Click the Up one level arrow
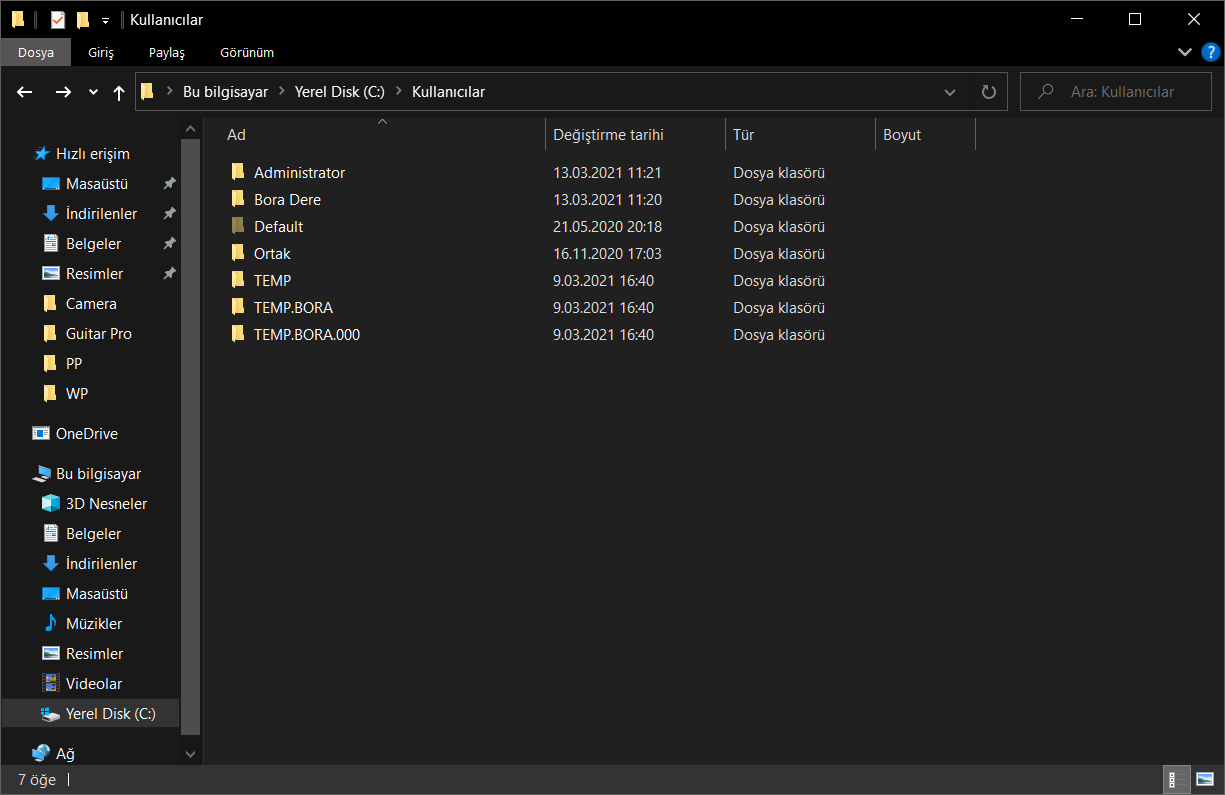The height and width of the screenshot is (795, 1225). tap(119, 92)
